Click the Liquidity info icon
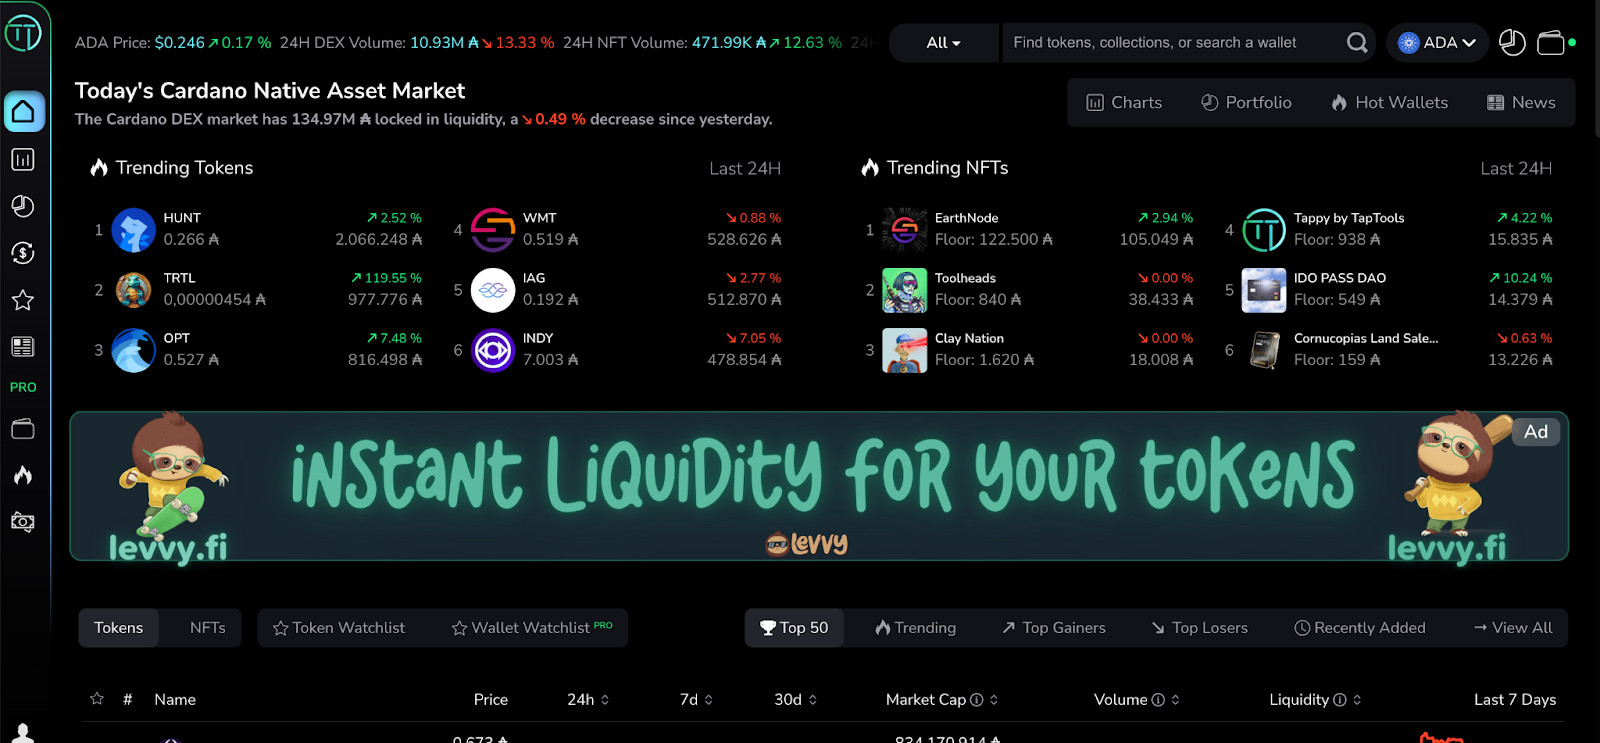The image size is (1600, 743). coord(1340,700)
